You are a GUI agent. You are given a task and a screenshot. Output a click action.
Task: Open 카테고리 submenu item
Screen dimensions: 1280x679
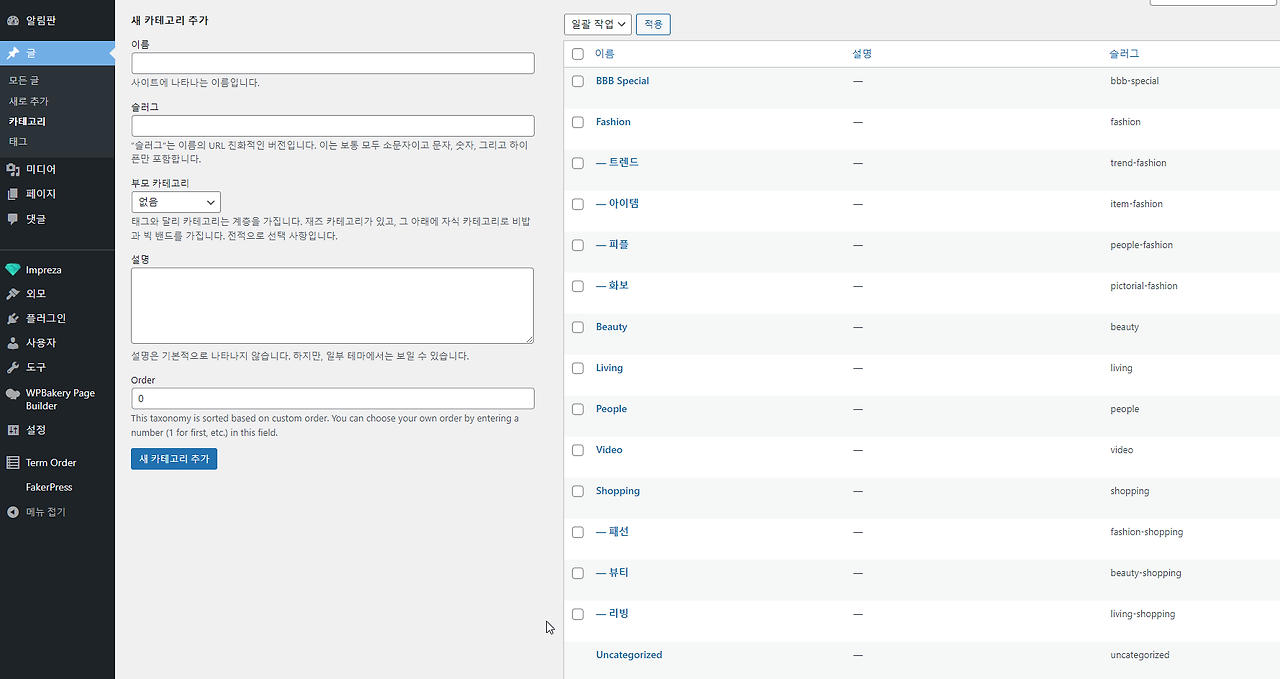pos(27,121)
